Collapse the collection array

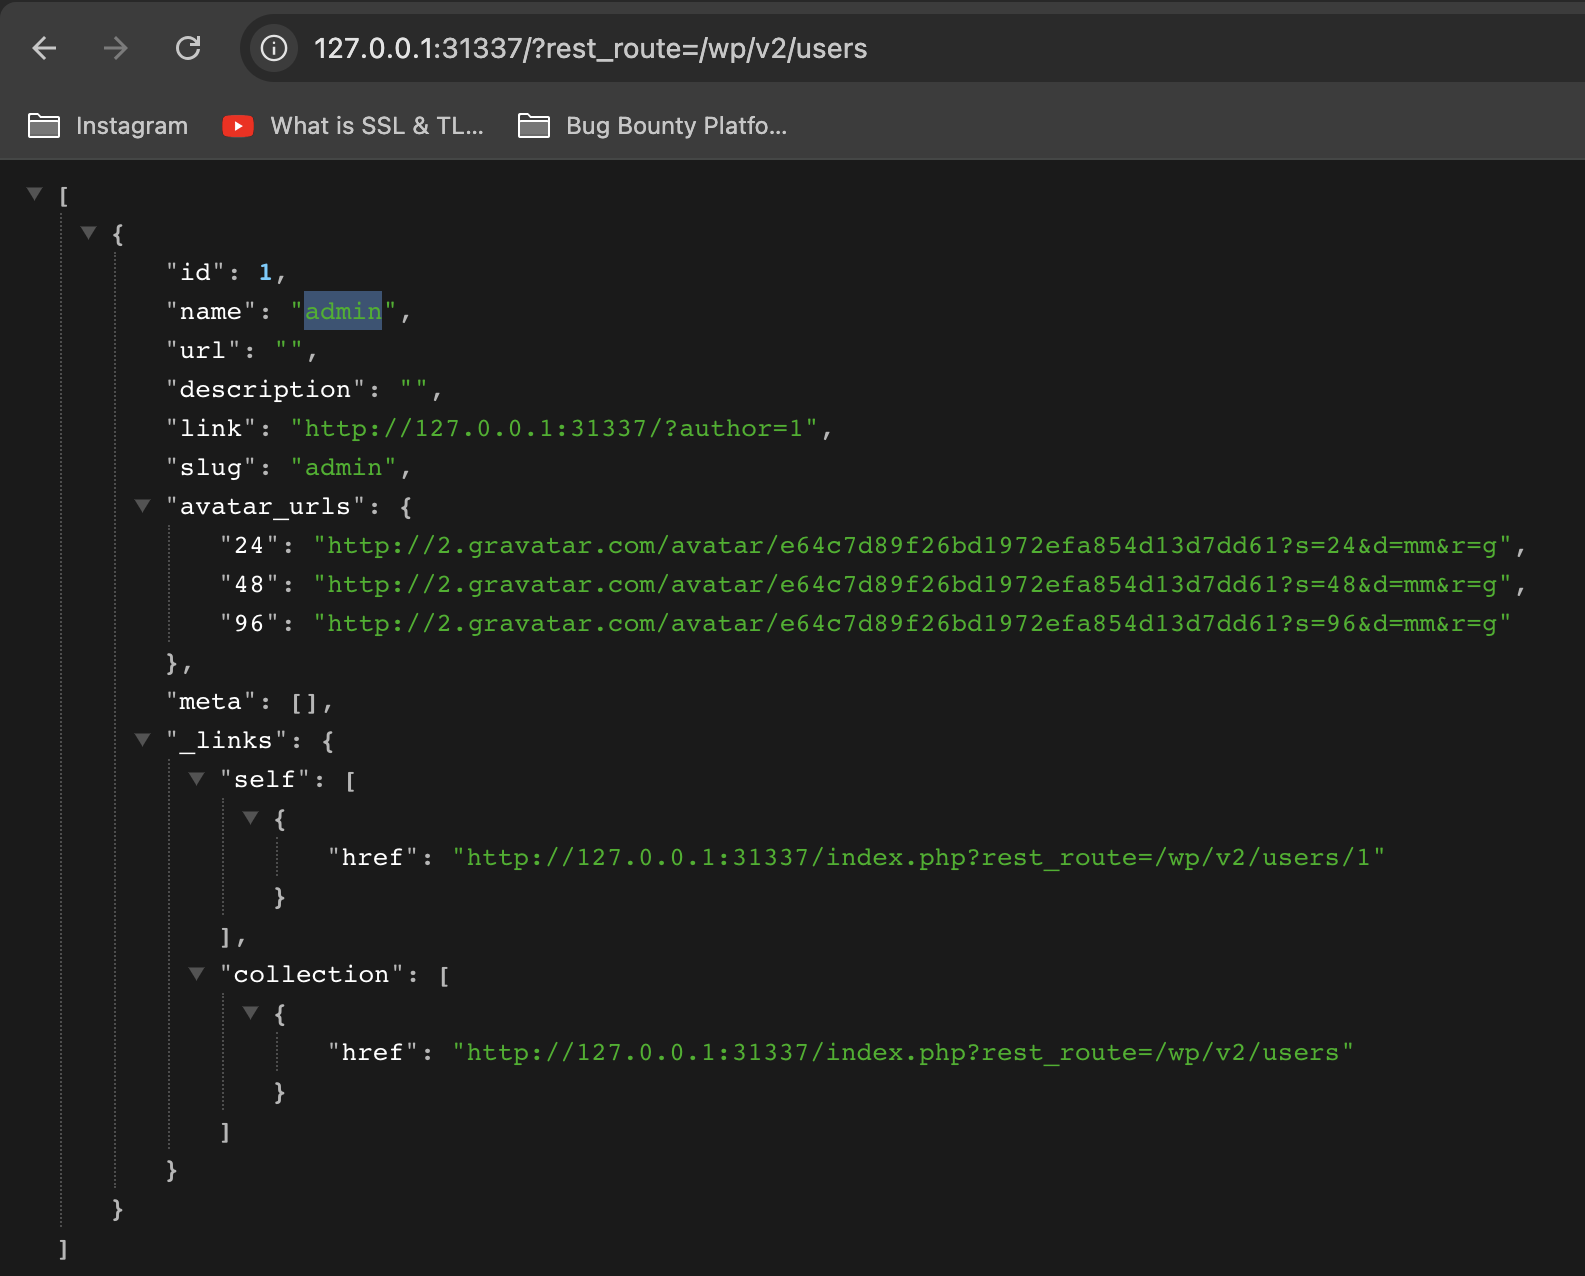(197, 974)
